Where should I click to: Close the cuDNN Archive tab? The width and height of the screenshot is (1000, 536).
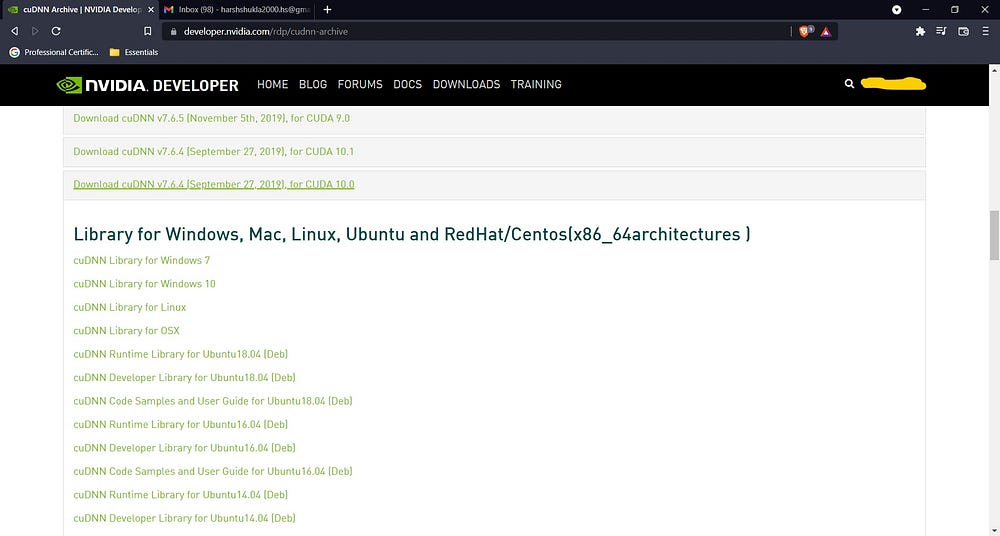coord(151,10)
